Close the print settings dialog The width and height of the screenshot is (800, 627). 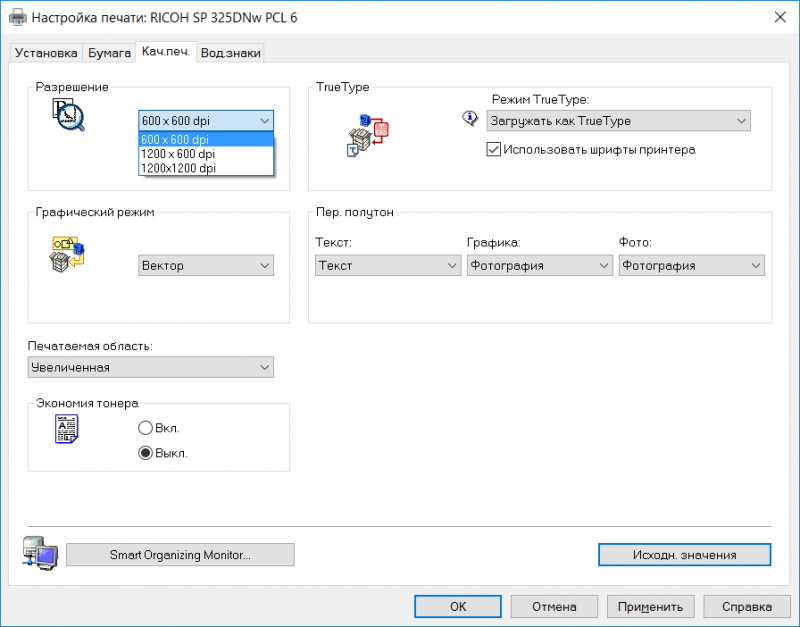coord(780,17)
